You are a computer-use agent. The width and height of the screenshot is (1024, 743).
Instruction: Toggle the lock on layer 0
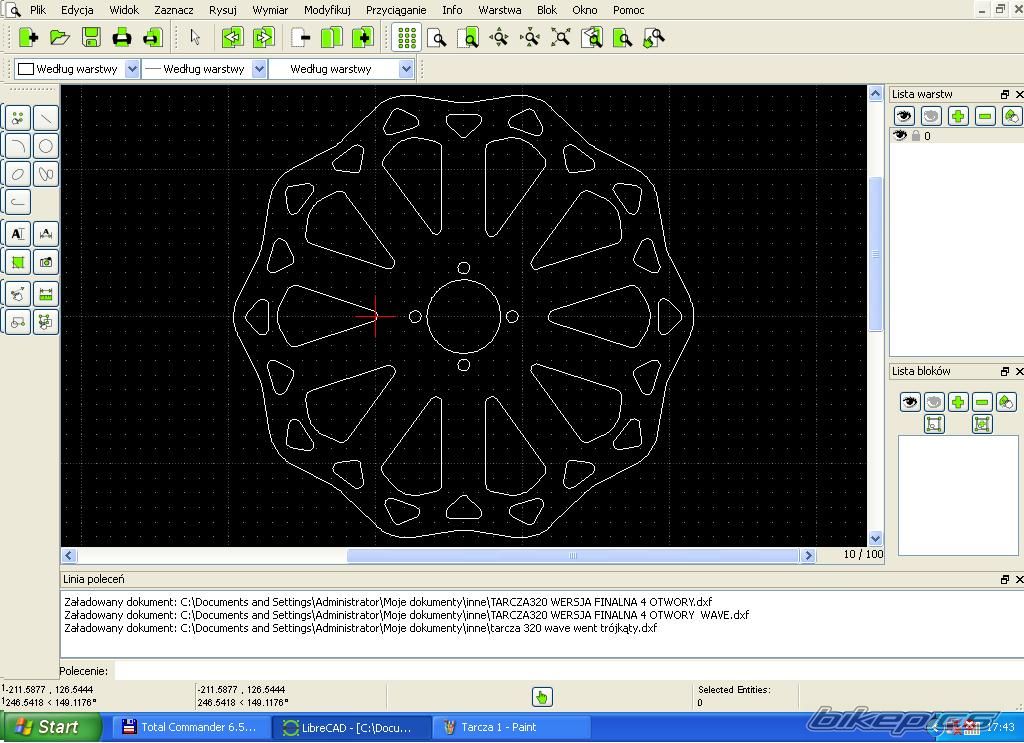[916, 136]
